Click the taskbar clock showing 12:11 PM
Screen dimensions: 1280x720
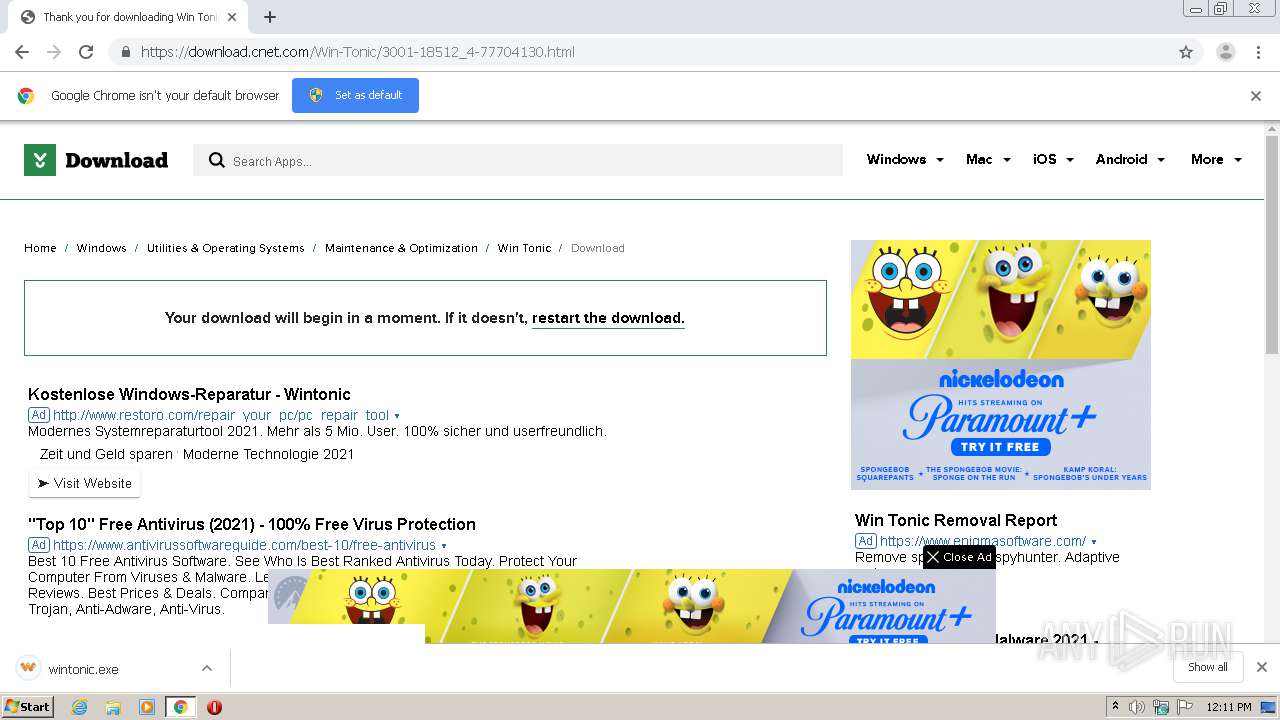[1229, 707]
